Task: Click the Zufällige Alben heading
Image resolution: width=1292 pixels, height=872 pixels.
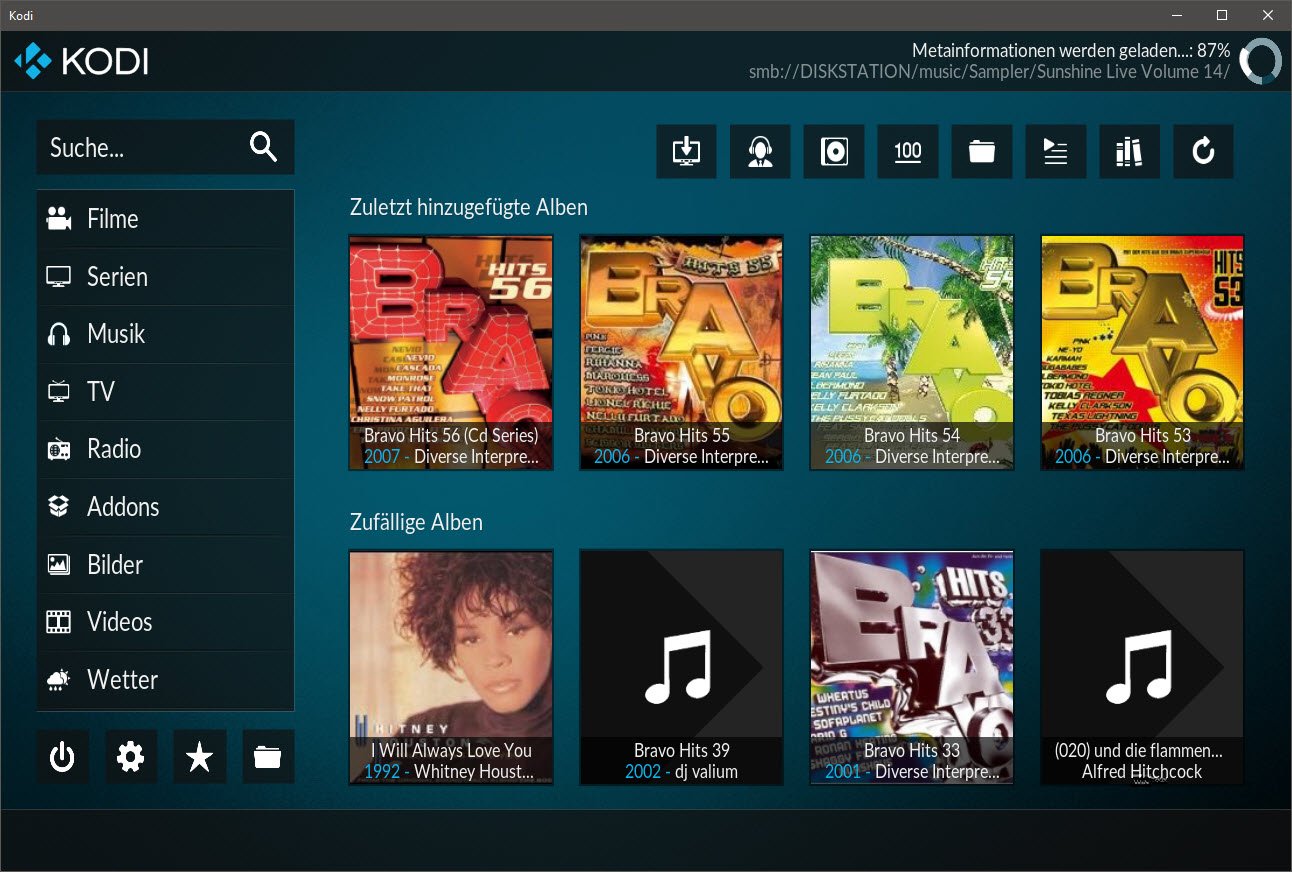Action: click(416, 522)
